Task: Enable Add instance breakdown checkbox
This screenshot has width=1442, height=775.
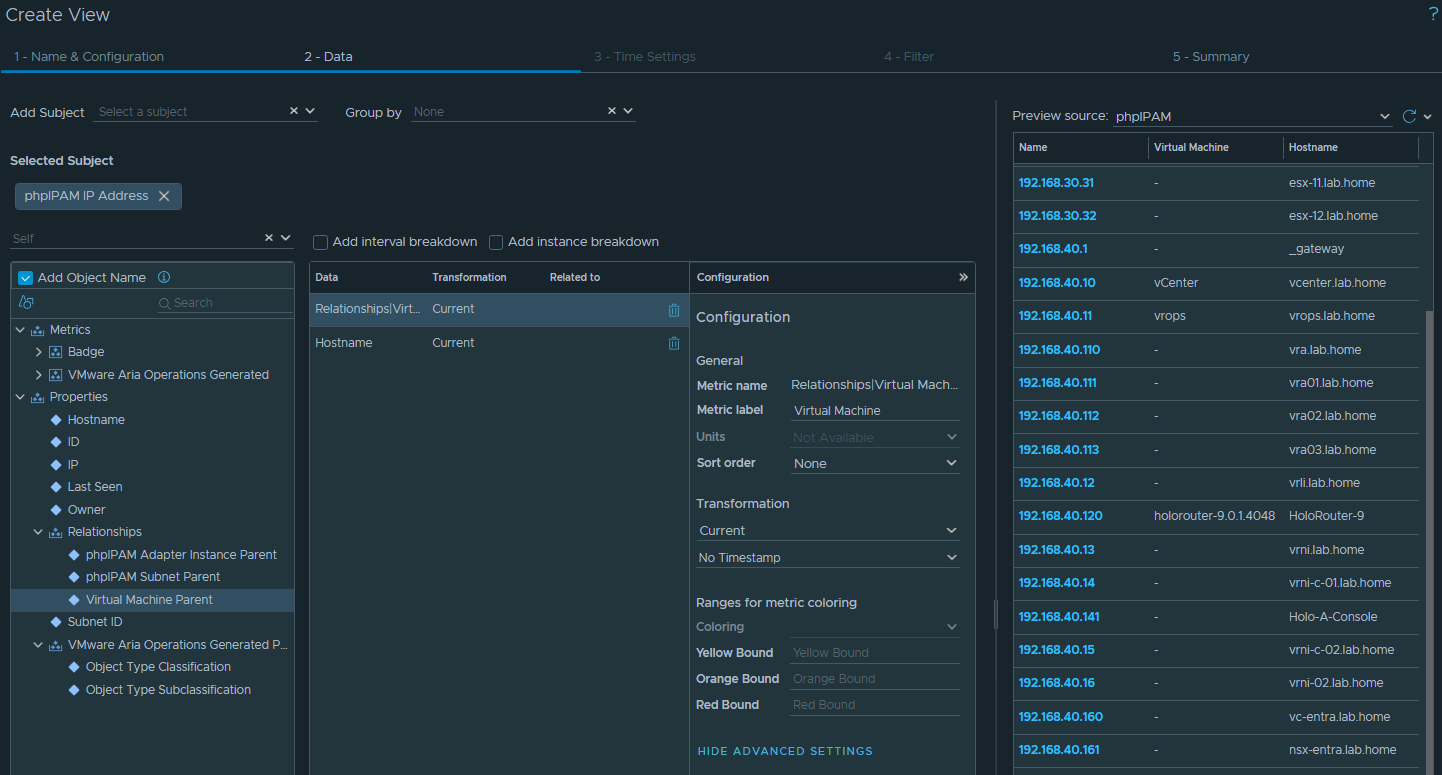Action: (x=496, y=242)
